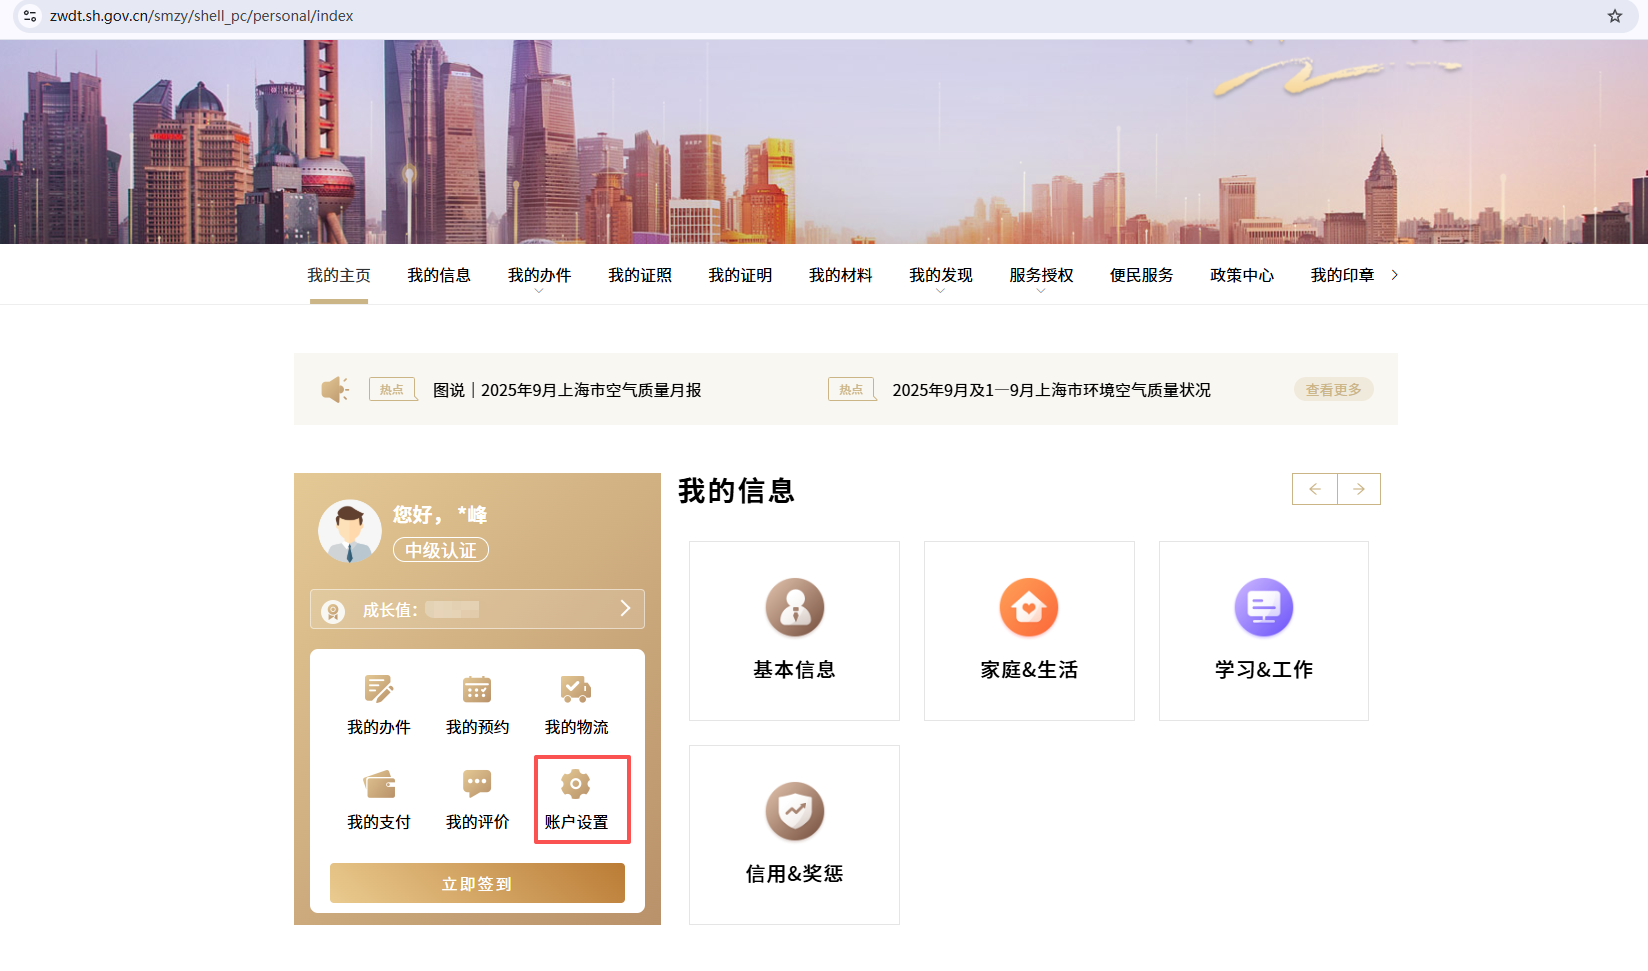This screenshot has width=1648, height=971.
Task: Bookmark this page with star icon
Action: [x=1614, y=16]
